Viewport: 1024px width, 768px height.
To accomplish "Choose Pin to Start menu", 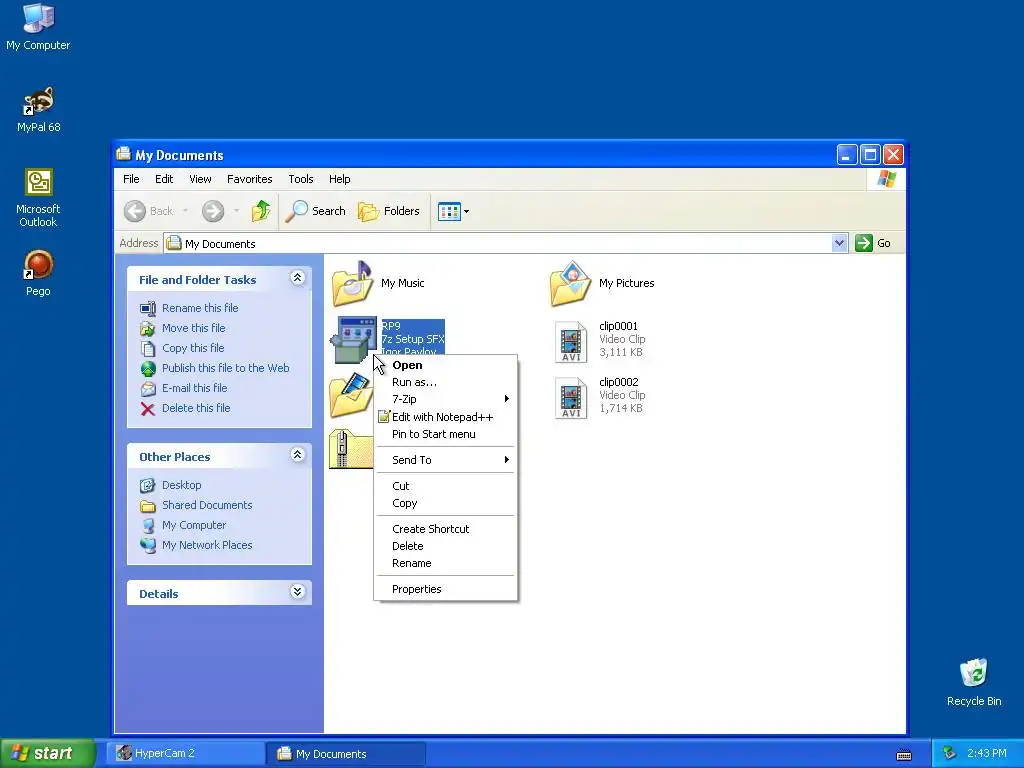I will click(445, 434).
